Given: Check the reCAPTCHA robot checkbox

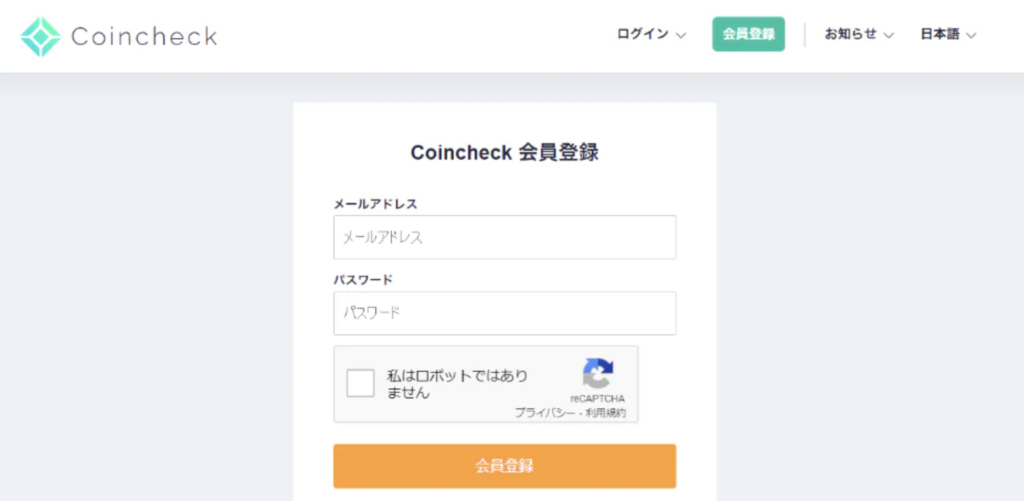Looking at the screenshot, I should (x=360, y=384).
